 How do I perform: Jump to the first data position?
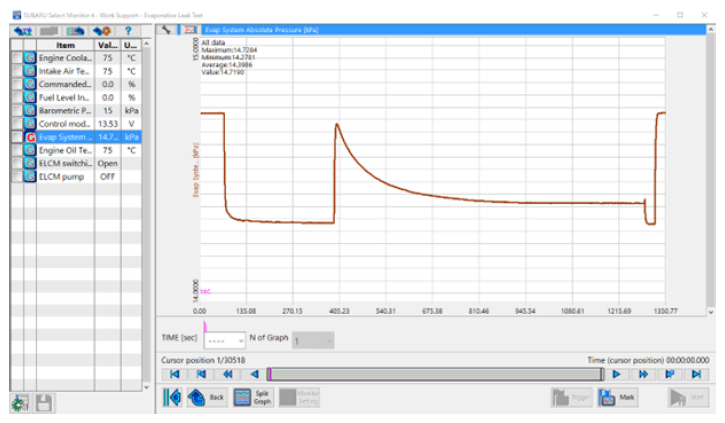[x=174, y=373]
